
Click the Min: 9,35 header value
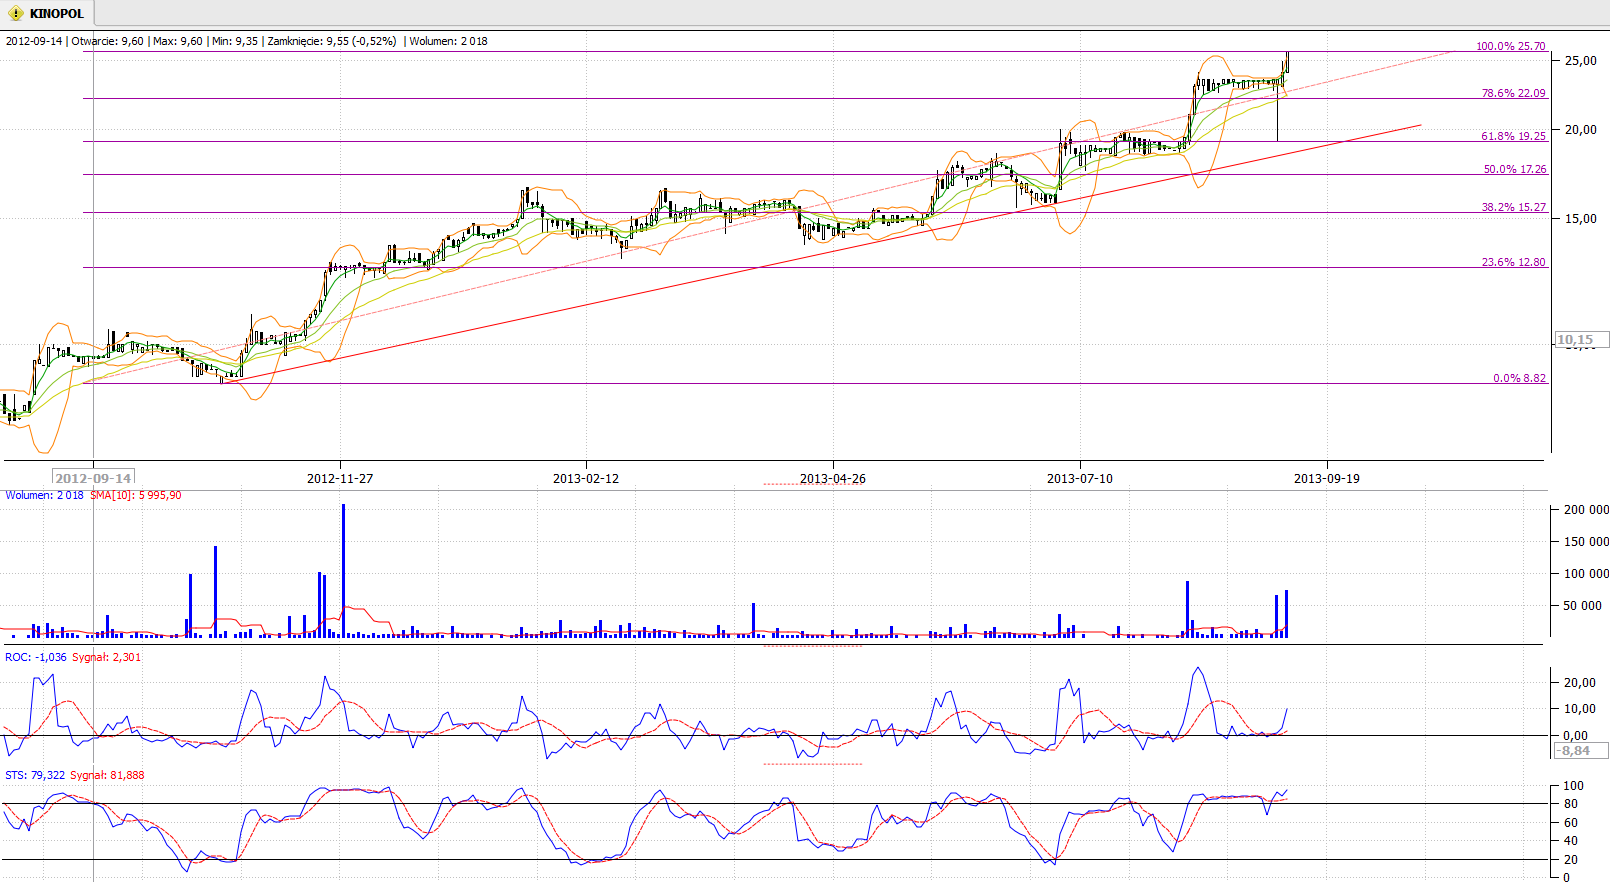235,41
